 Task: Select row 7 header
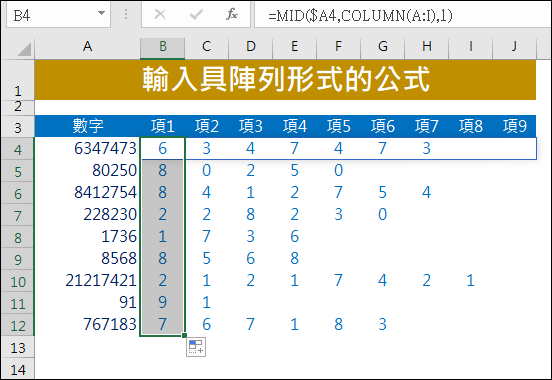pyautogui.click(x=18, y=214)
